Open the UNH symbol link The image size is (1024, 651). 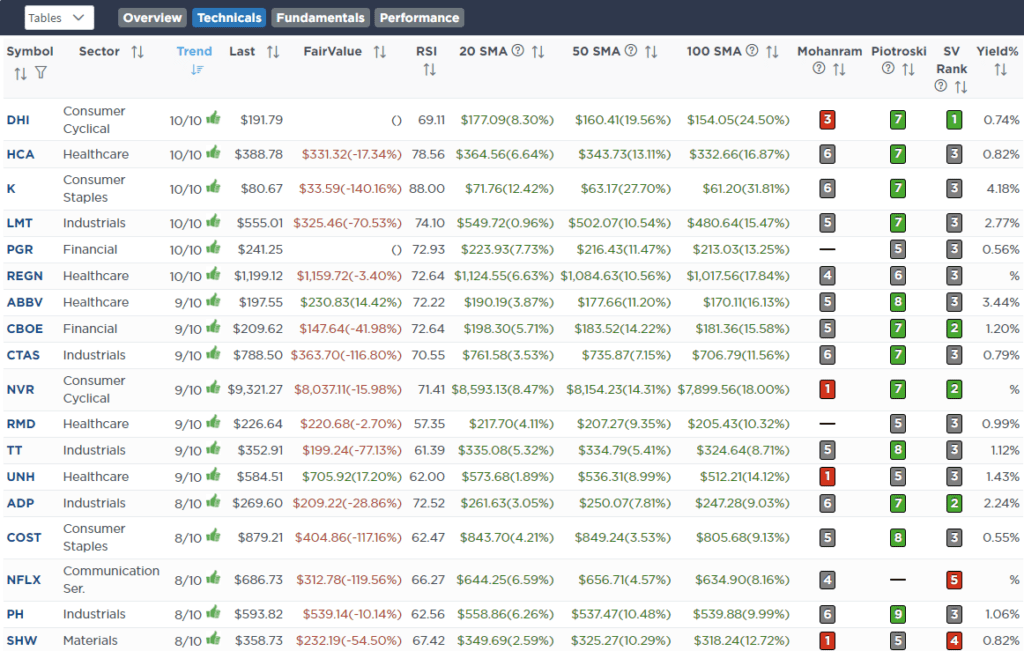(21, 477)
